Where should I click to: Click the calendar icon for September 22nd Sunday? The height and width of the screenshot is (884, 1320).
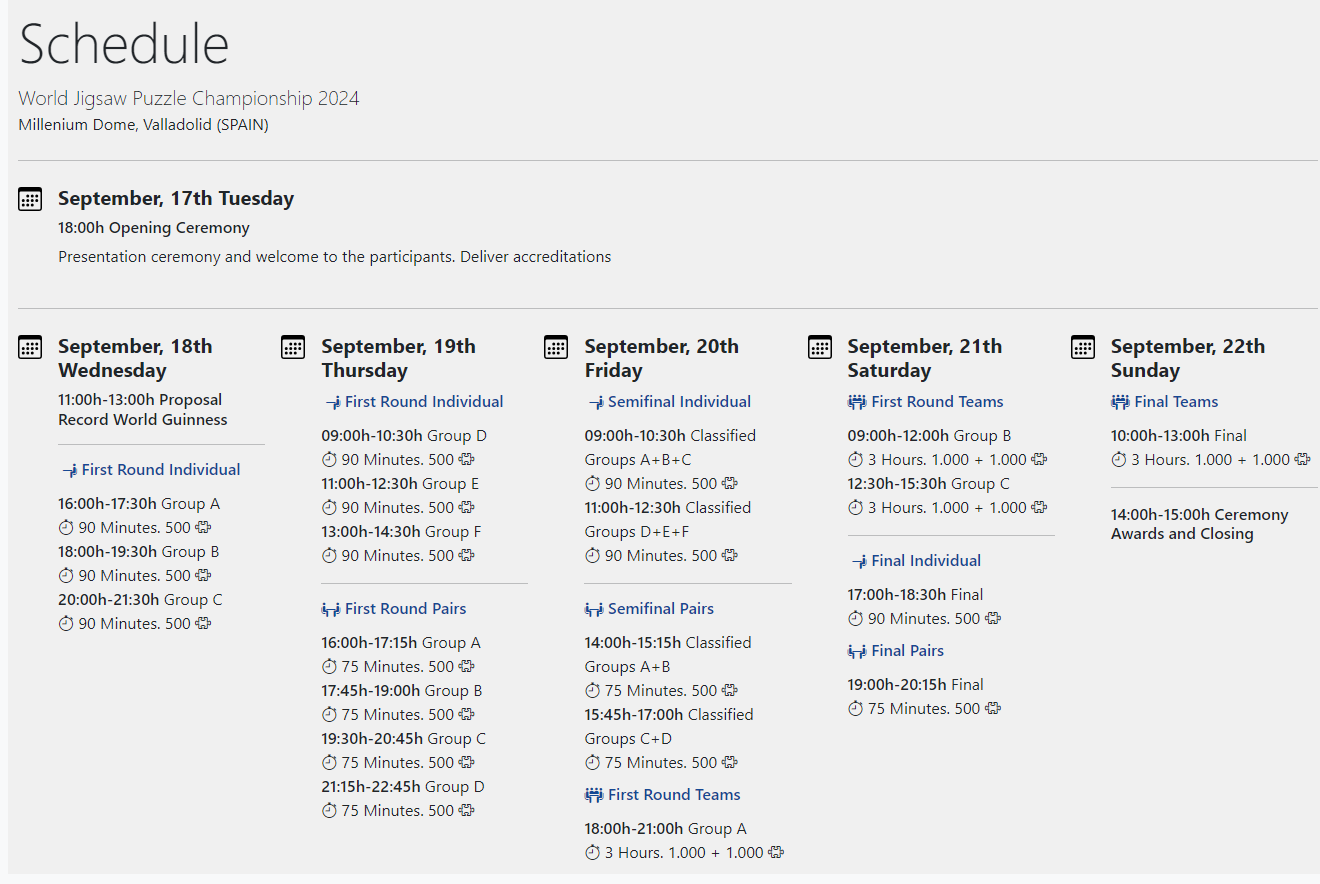point(1082,347)
